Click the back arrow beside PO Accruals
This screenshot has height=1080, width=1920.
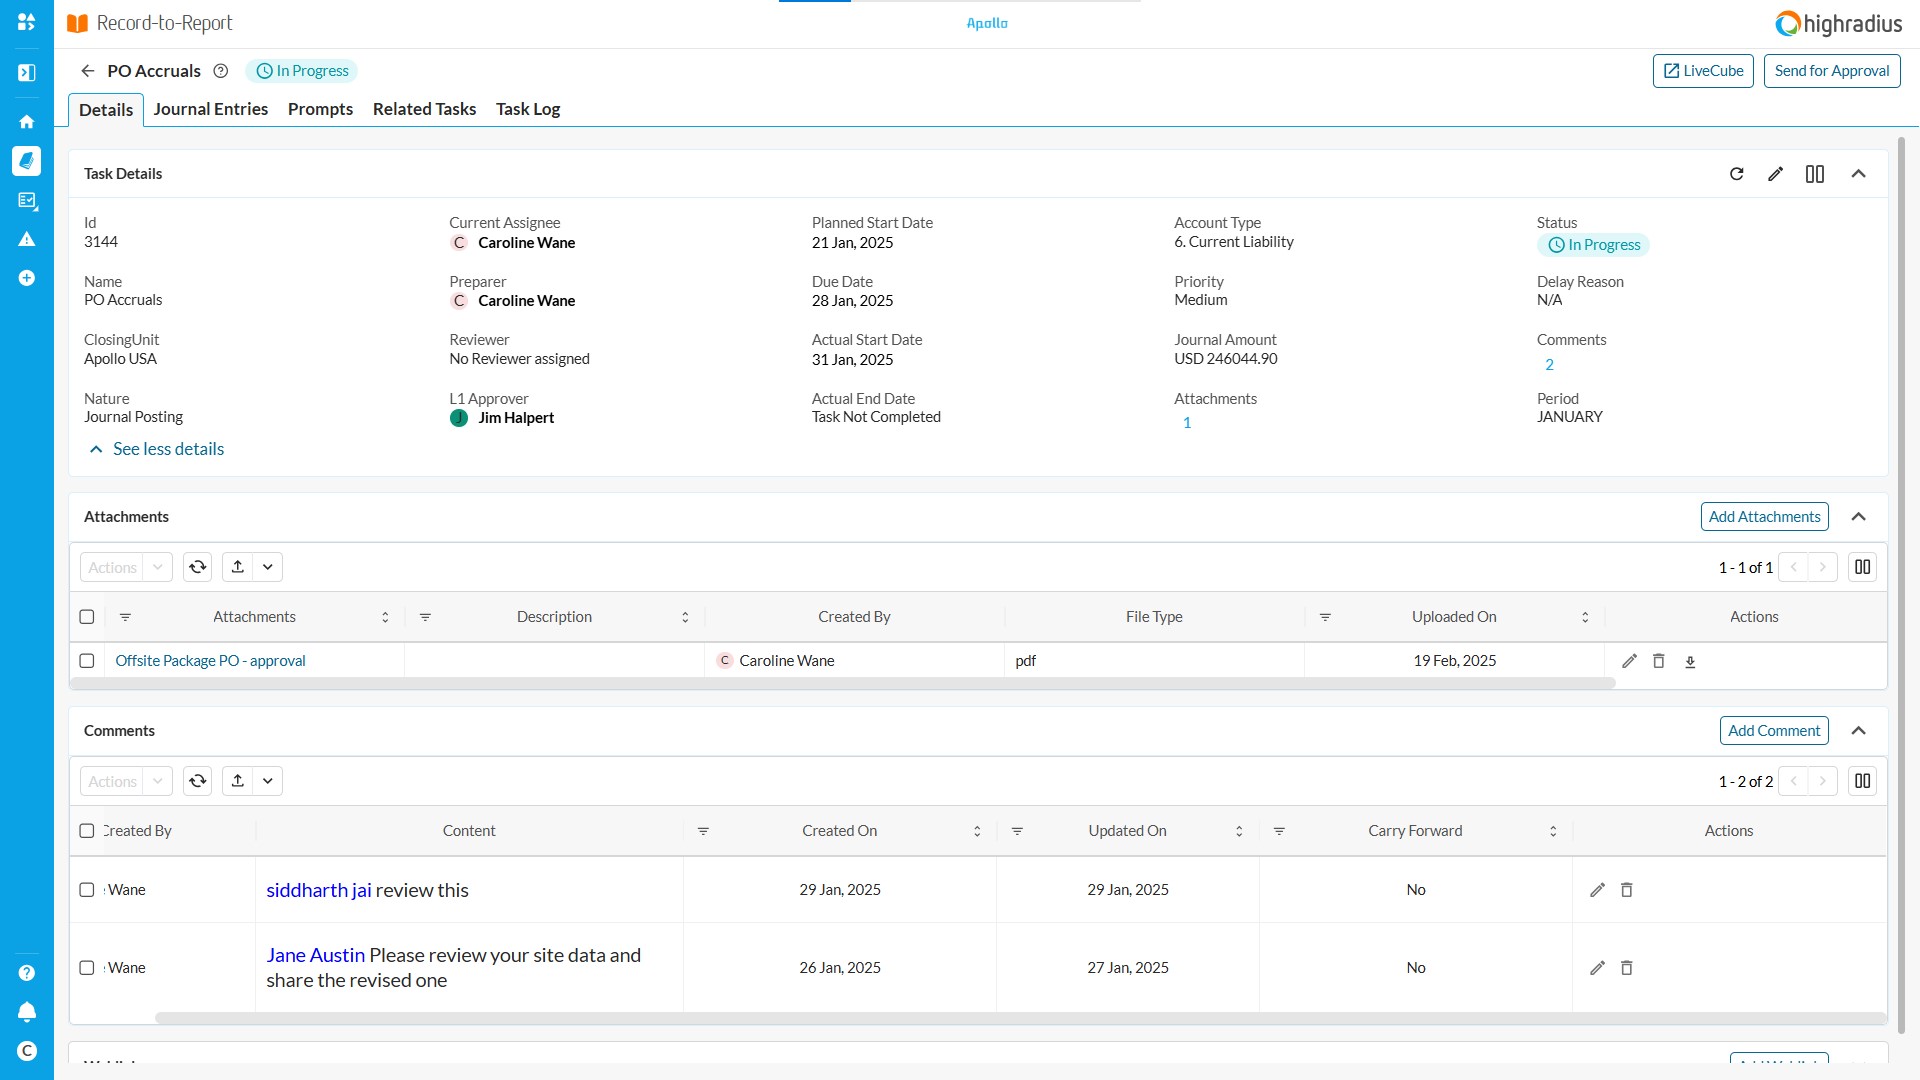click(88, 71)
